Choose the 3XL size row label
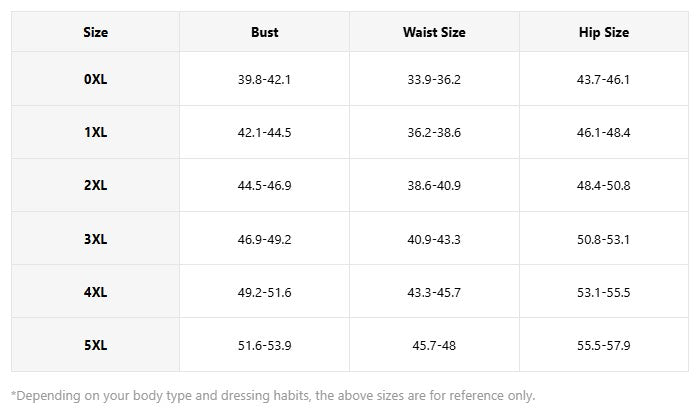Screen dimensions: 698x412 96,239
